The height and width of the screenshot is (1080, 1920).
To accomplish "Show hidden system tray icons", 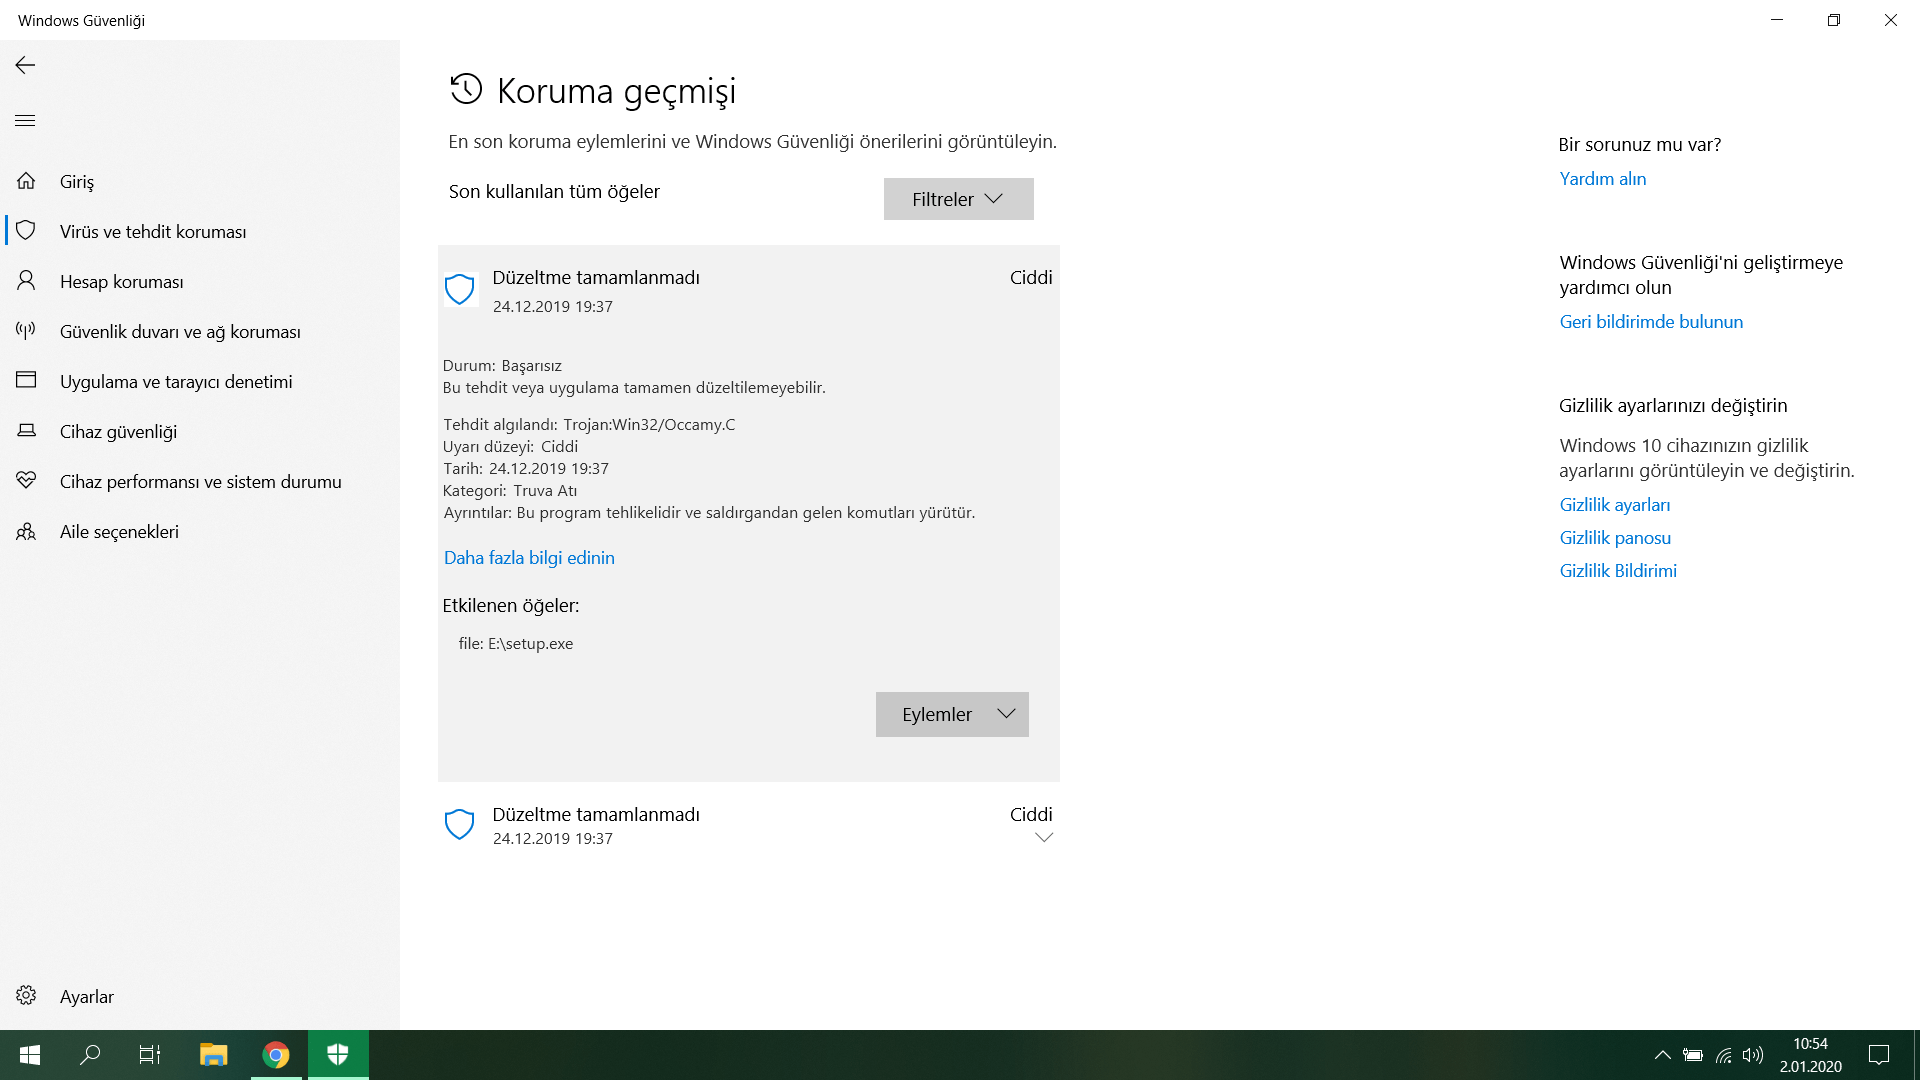I will (1662, 1055).
